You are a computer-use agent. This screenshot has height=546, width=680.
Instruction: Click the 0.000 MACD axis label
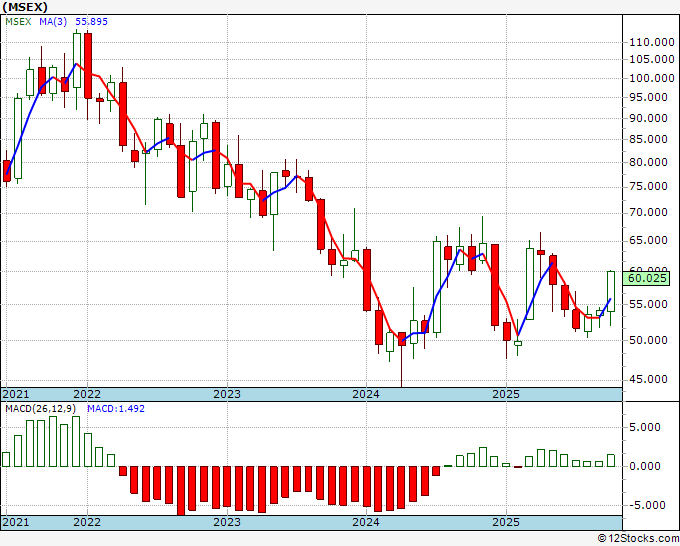645,466
